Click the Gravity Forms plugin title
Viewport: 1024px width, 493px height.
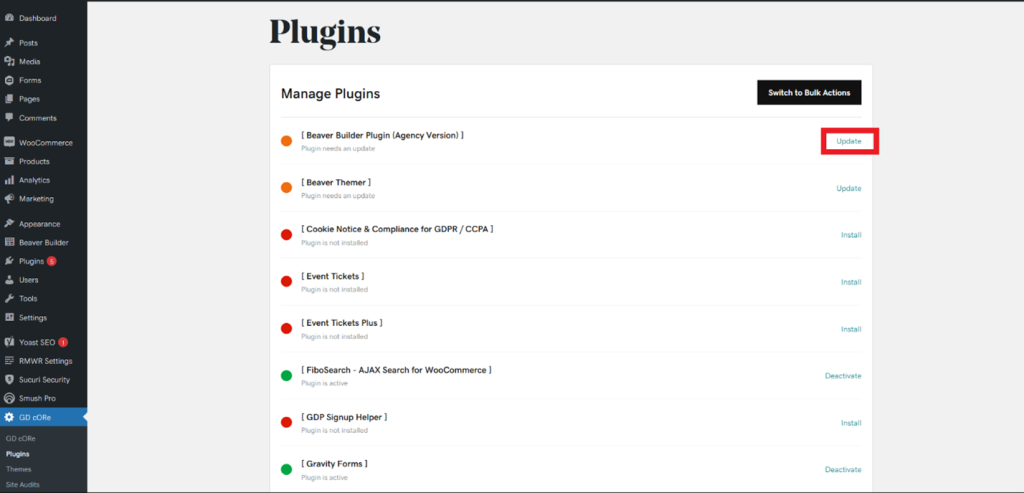click(334, 464)
